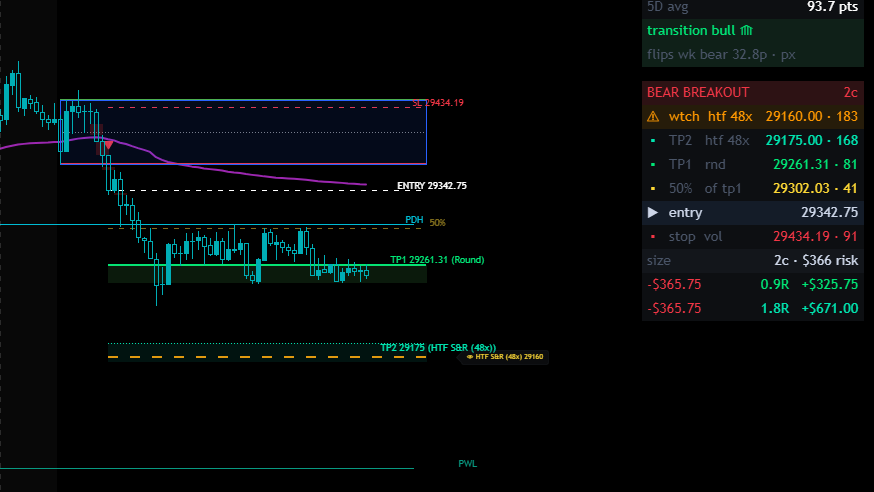Click the -$365.75 loss beside 0.9R
Screen dimensions: 874x492
(x=674, y=284)
